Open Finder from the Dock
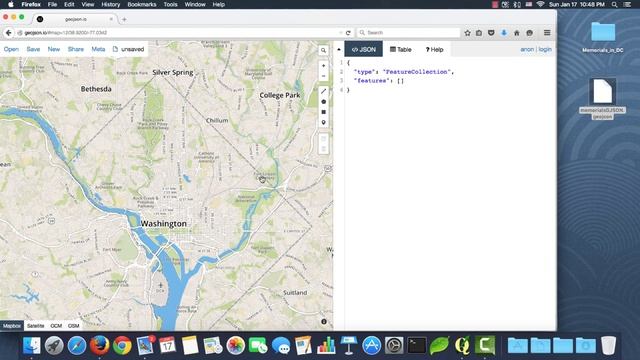Image resolution: width=640 pixels, height=360 pixels. tap(31, 345)
